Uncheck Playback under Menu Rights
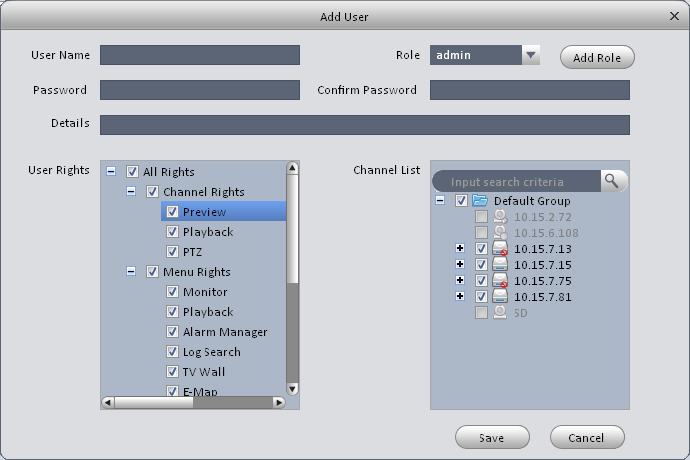 pos(172,312)
